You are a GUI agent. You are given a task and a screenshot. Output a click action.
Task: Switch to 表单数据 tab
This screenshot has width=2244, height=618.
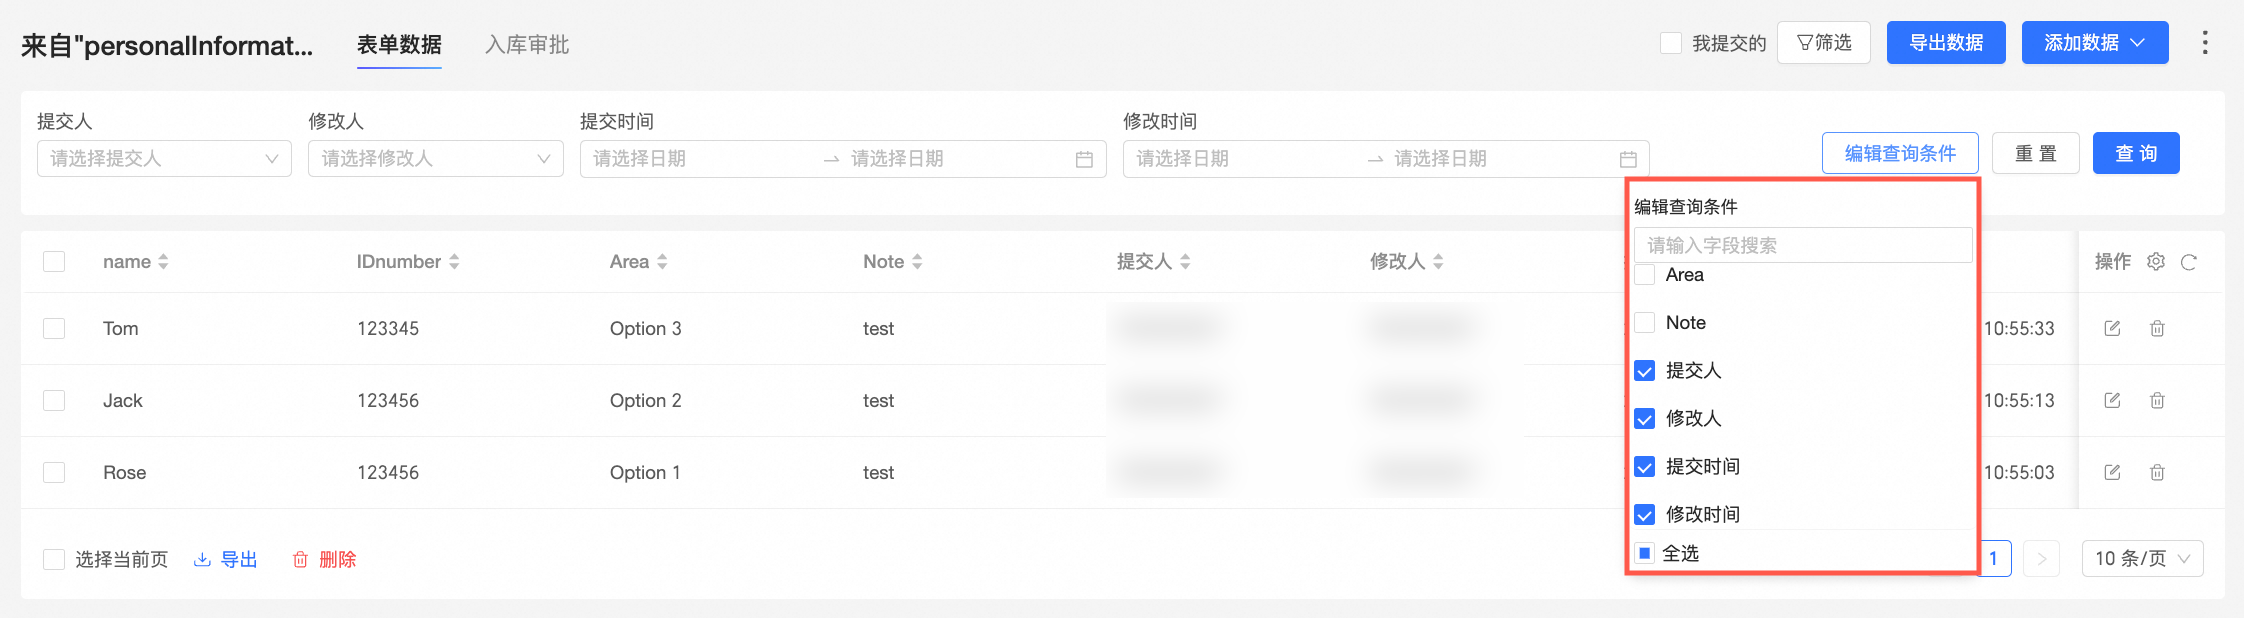coord(399,45)
